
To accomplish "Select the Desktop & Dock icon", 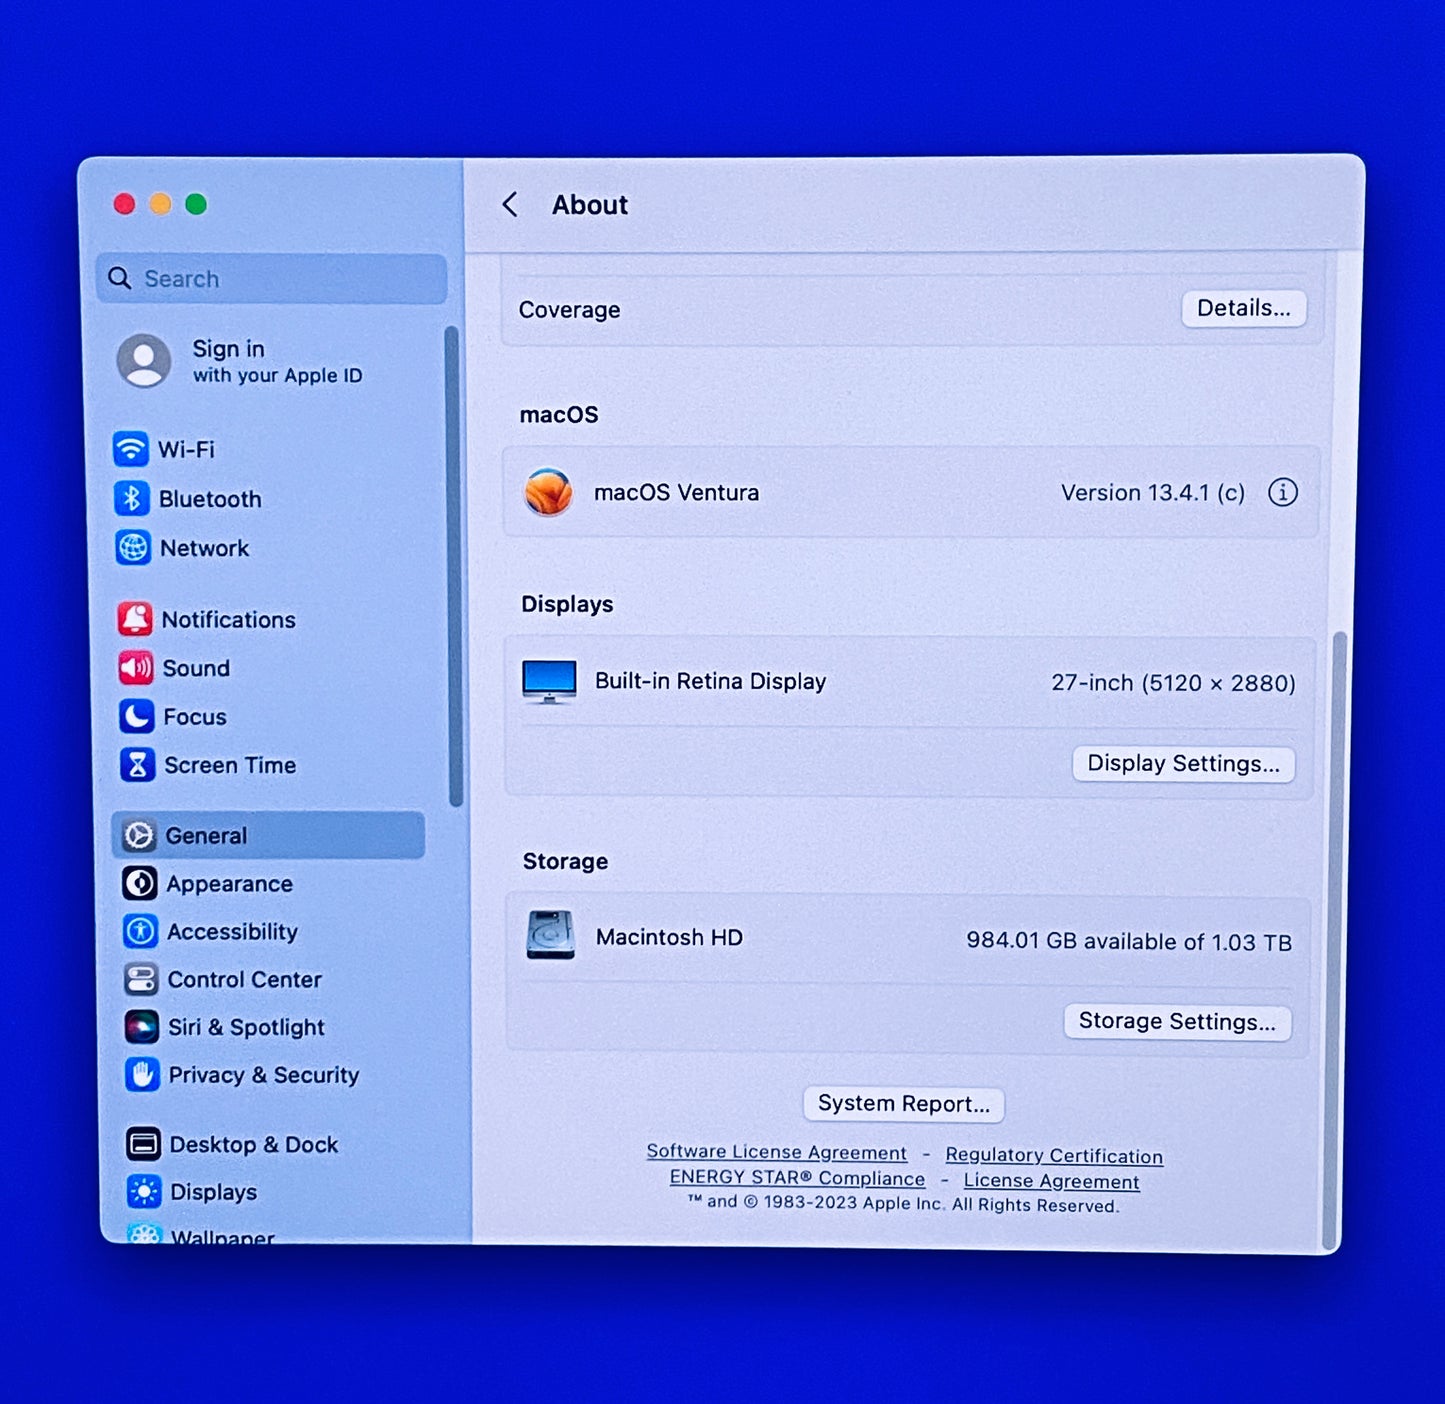I will (144, 1144).
